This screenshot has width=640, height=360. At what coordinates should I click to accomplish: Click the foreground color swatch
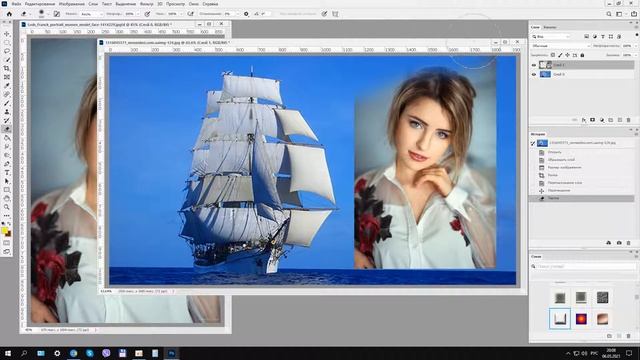(4, 231)
